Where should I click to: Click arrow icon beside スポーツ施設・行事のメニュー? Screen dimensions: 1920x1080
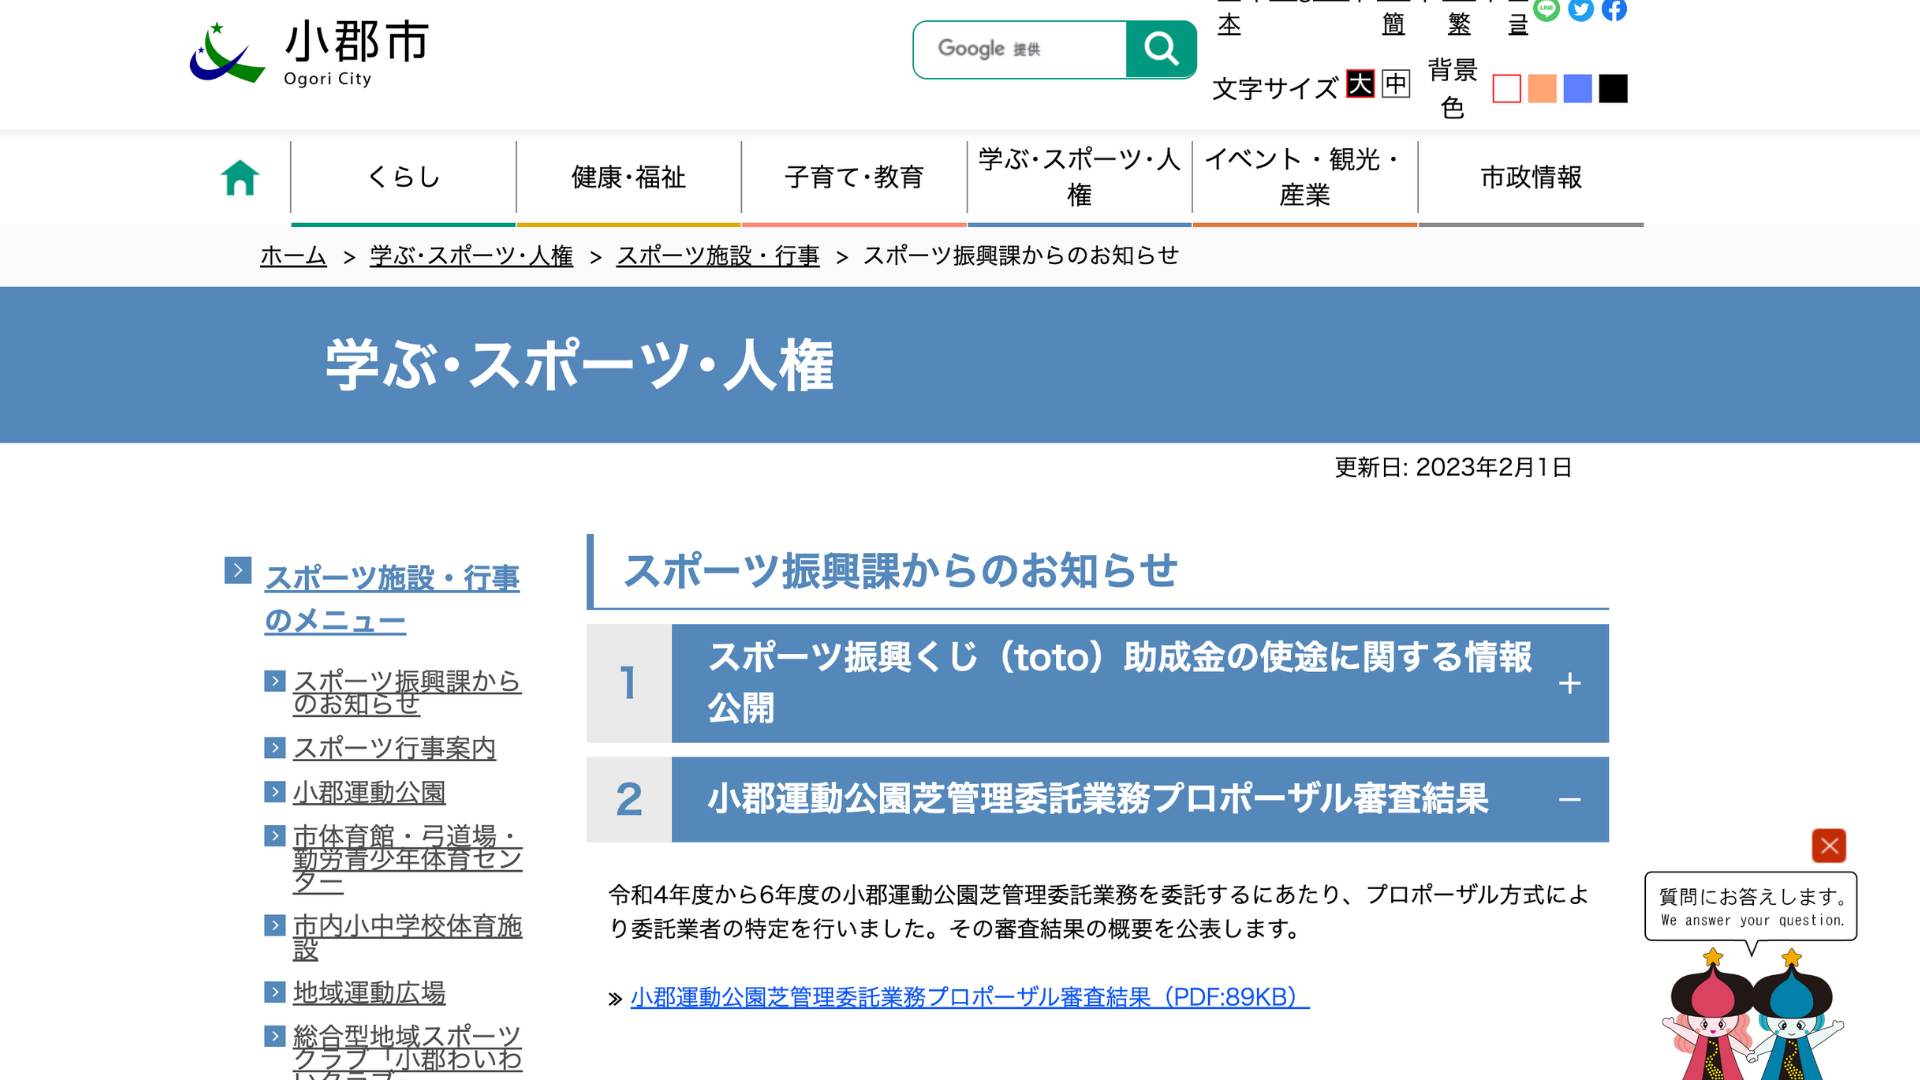pyautogui.click(x=238, y=571)
